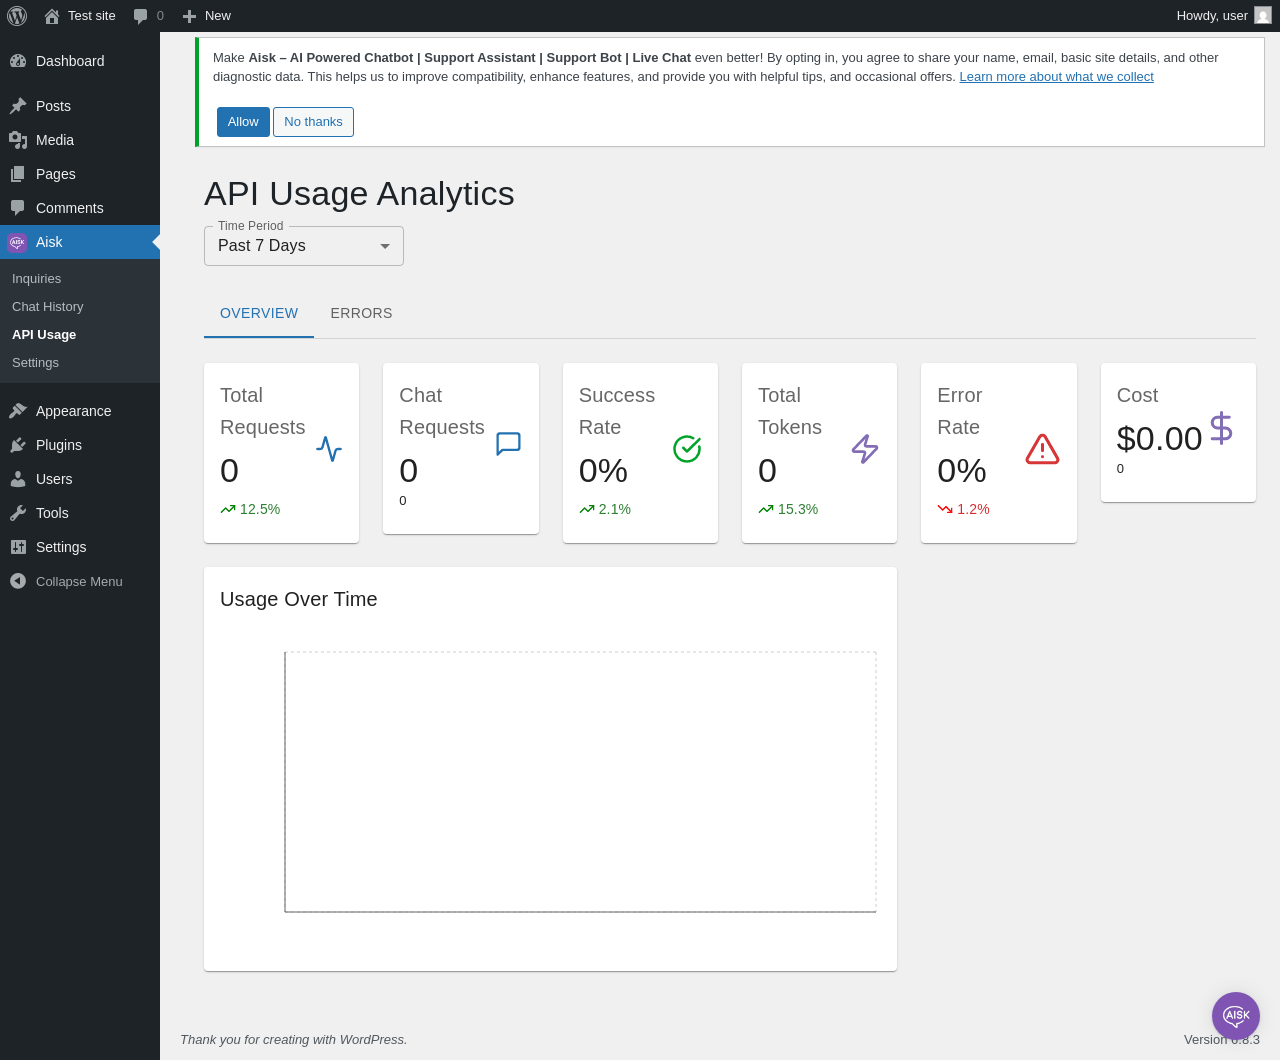This screenshot has height=1060, width=1280.
Task: Click the Error Rate warning triangle icon
Action: 1042,449
